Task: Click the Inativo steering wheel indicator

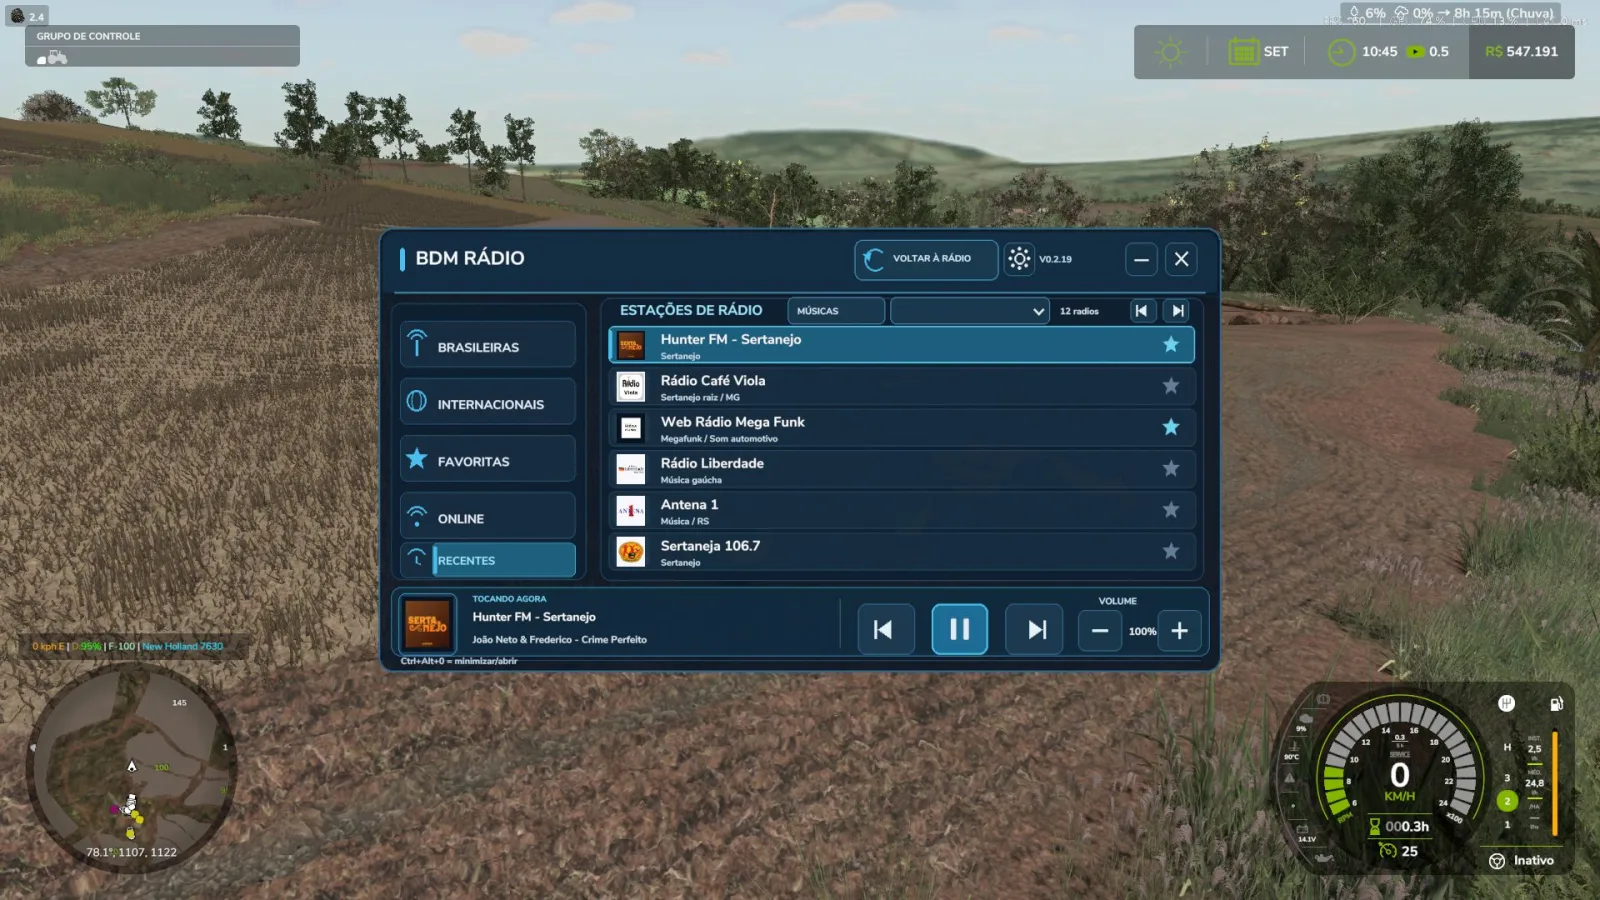Action: (1497, 861)
